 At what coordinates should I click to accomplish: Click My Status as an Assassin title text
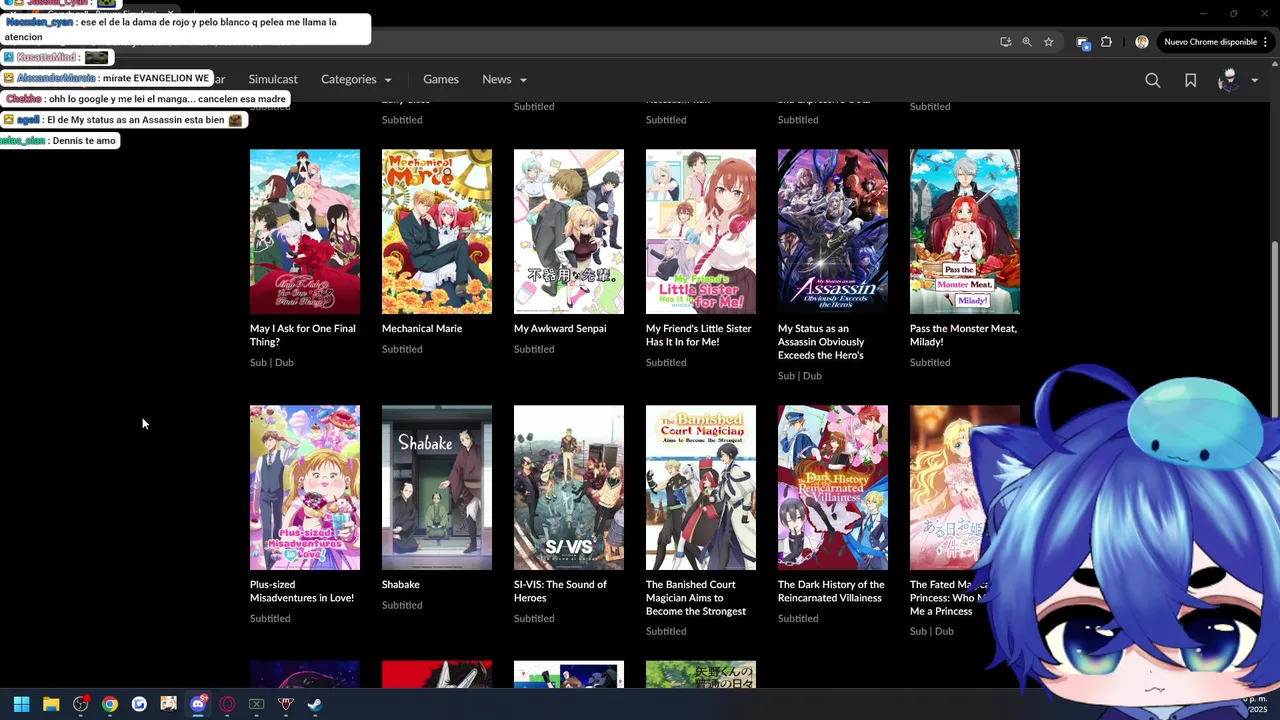821,342
